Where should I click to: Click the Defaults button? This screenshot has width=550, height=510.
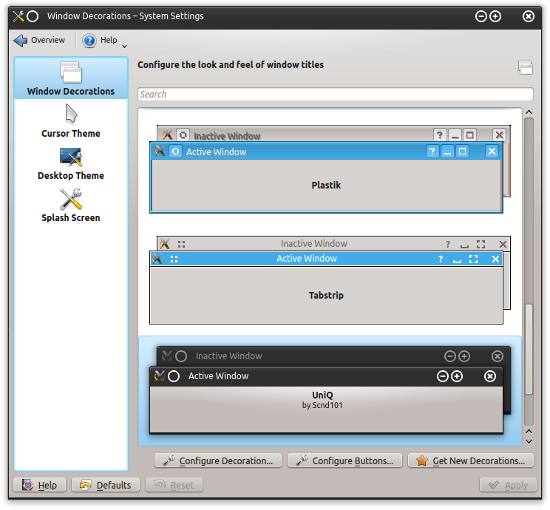[106, 485]
